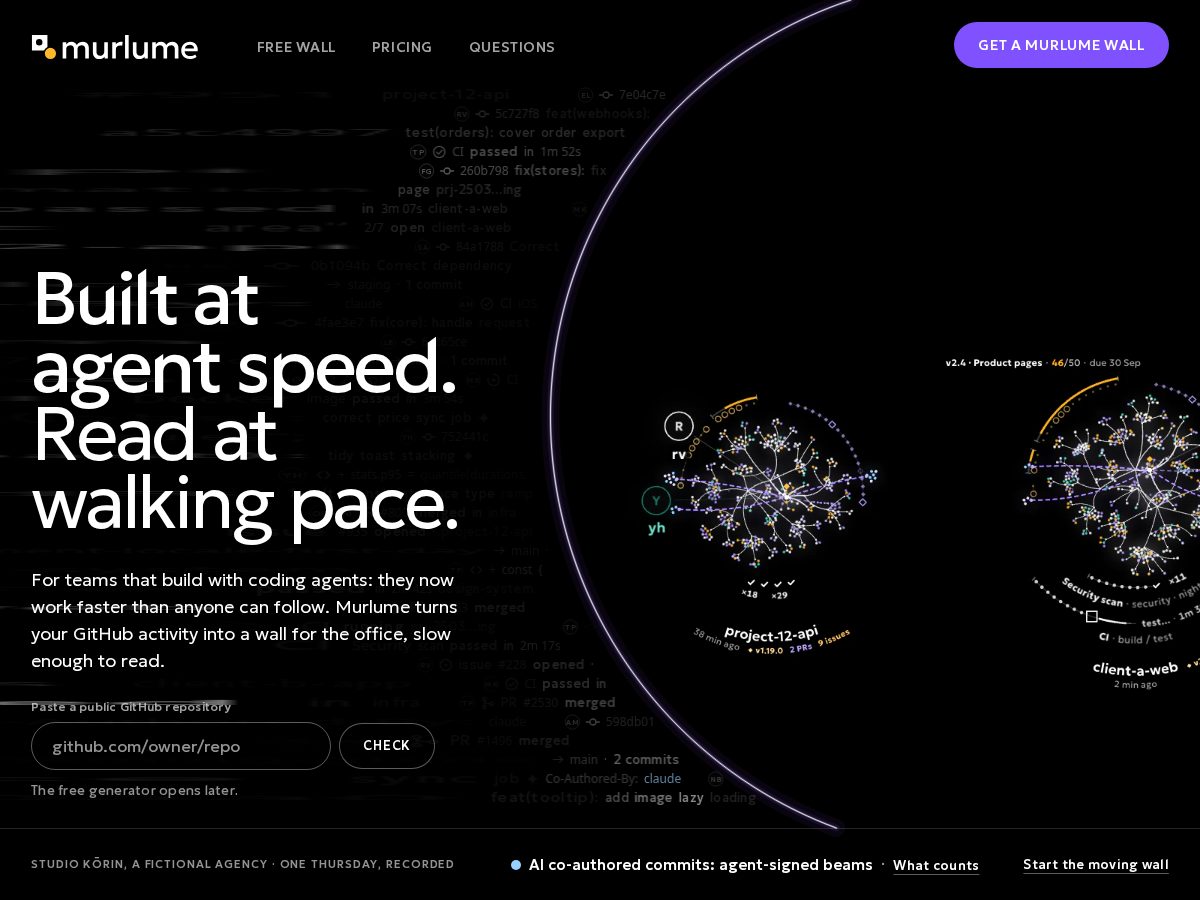Click the 'Studio Körin, a fictional agency' text
This screenshot has width=1200, height=900.
pyautogui.click(x=149, y=864)
